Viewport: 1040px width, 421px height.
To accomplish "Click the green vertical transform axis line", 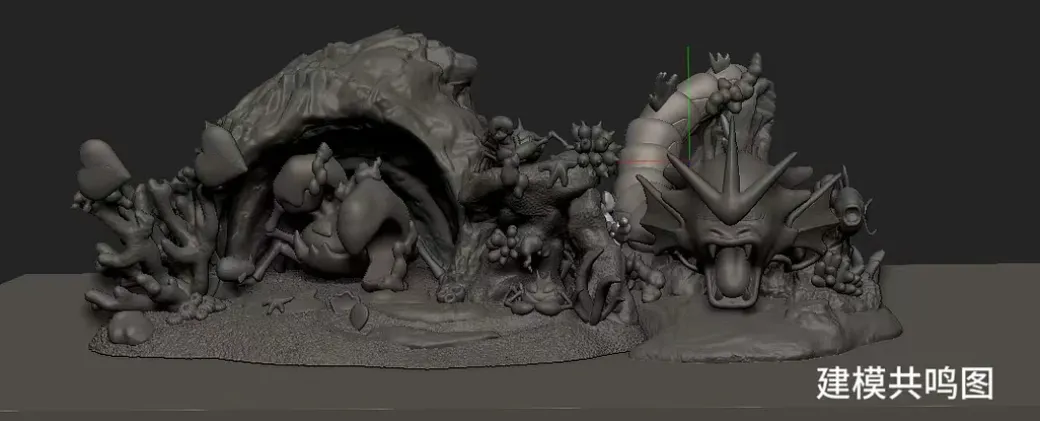I will pyautogui.click(x=688, y=102).
